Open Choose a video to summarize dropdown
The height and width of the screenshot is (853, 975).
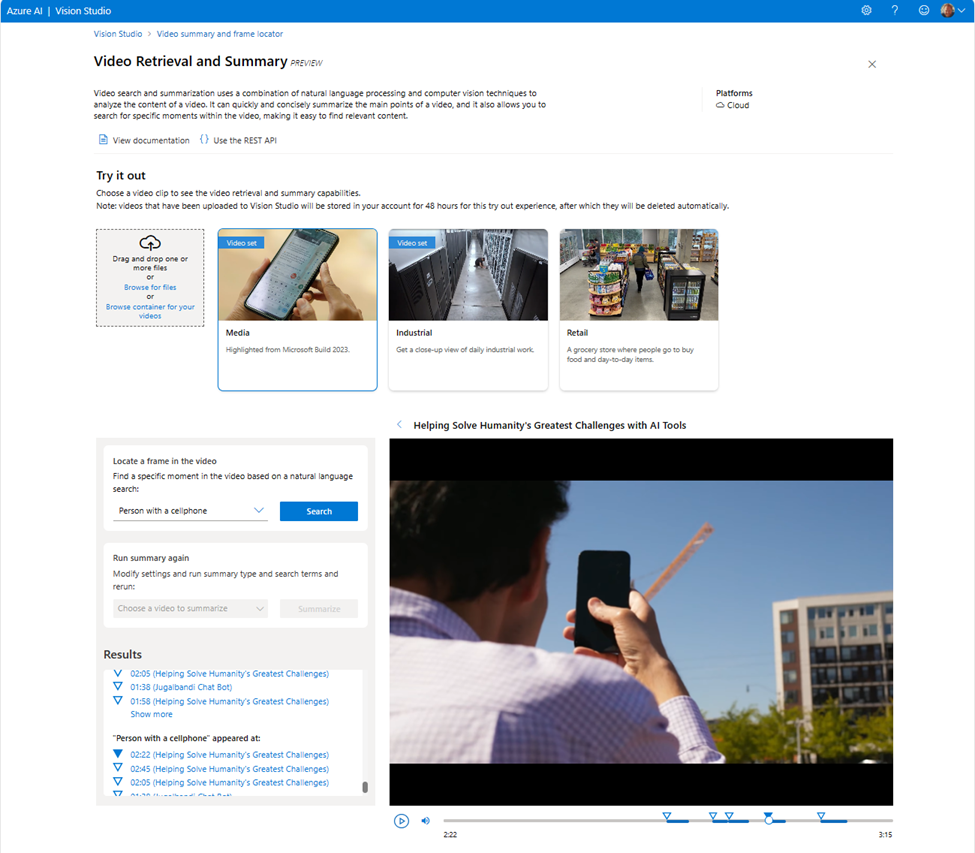pos(190,608)
